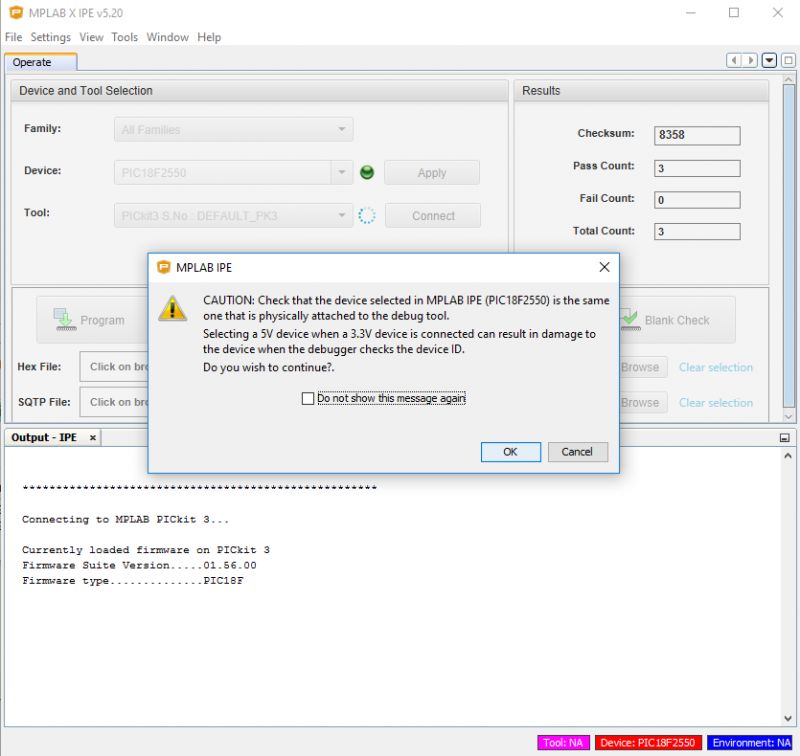This screenshot has height=756, width=800.
Task: Clear selection for the SQTP File
Action: [x=716, y=402]
